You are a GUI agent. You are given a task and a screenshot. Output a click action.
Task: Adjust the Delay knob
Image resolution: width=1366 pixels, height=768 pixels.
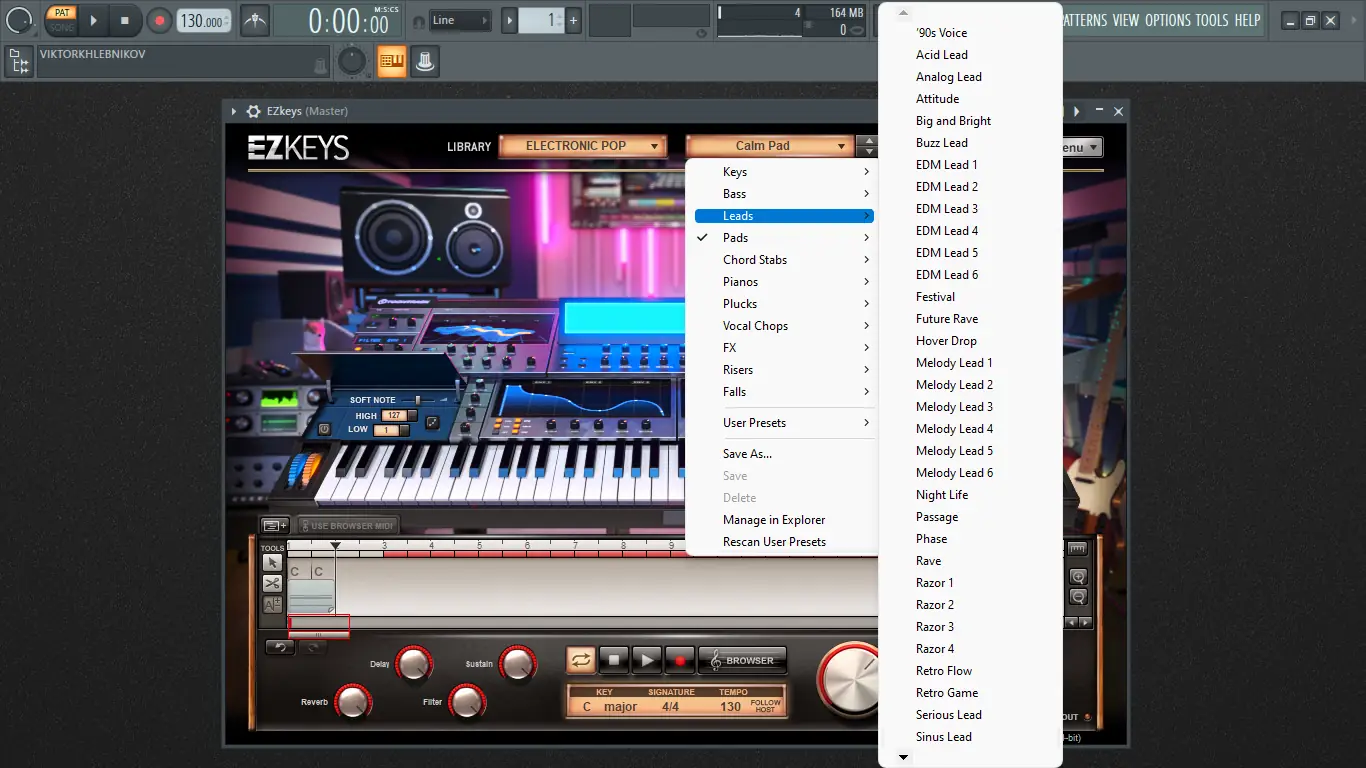(413, 664)
